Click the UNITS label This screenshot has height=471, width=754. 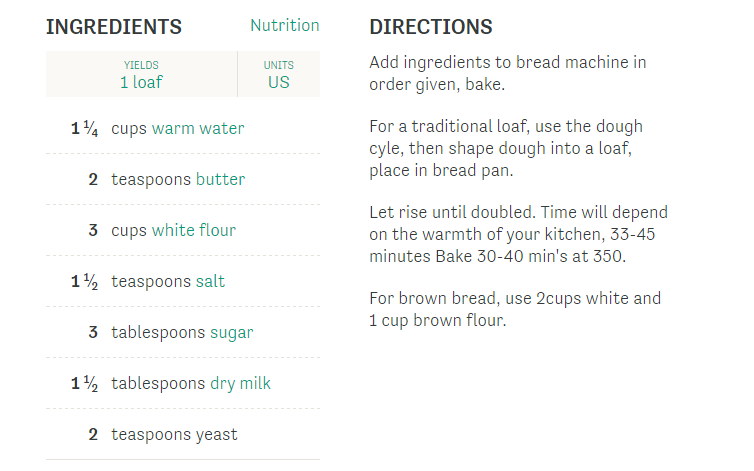click(279, 65)
